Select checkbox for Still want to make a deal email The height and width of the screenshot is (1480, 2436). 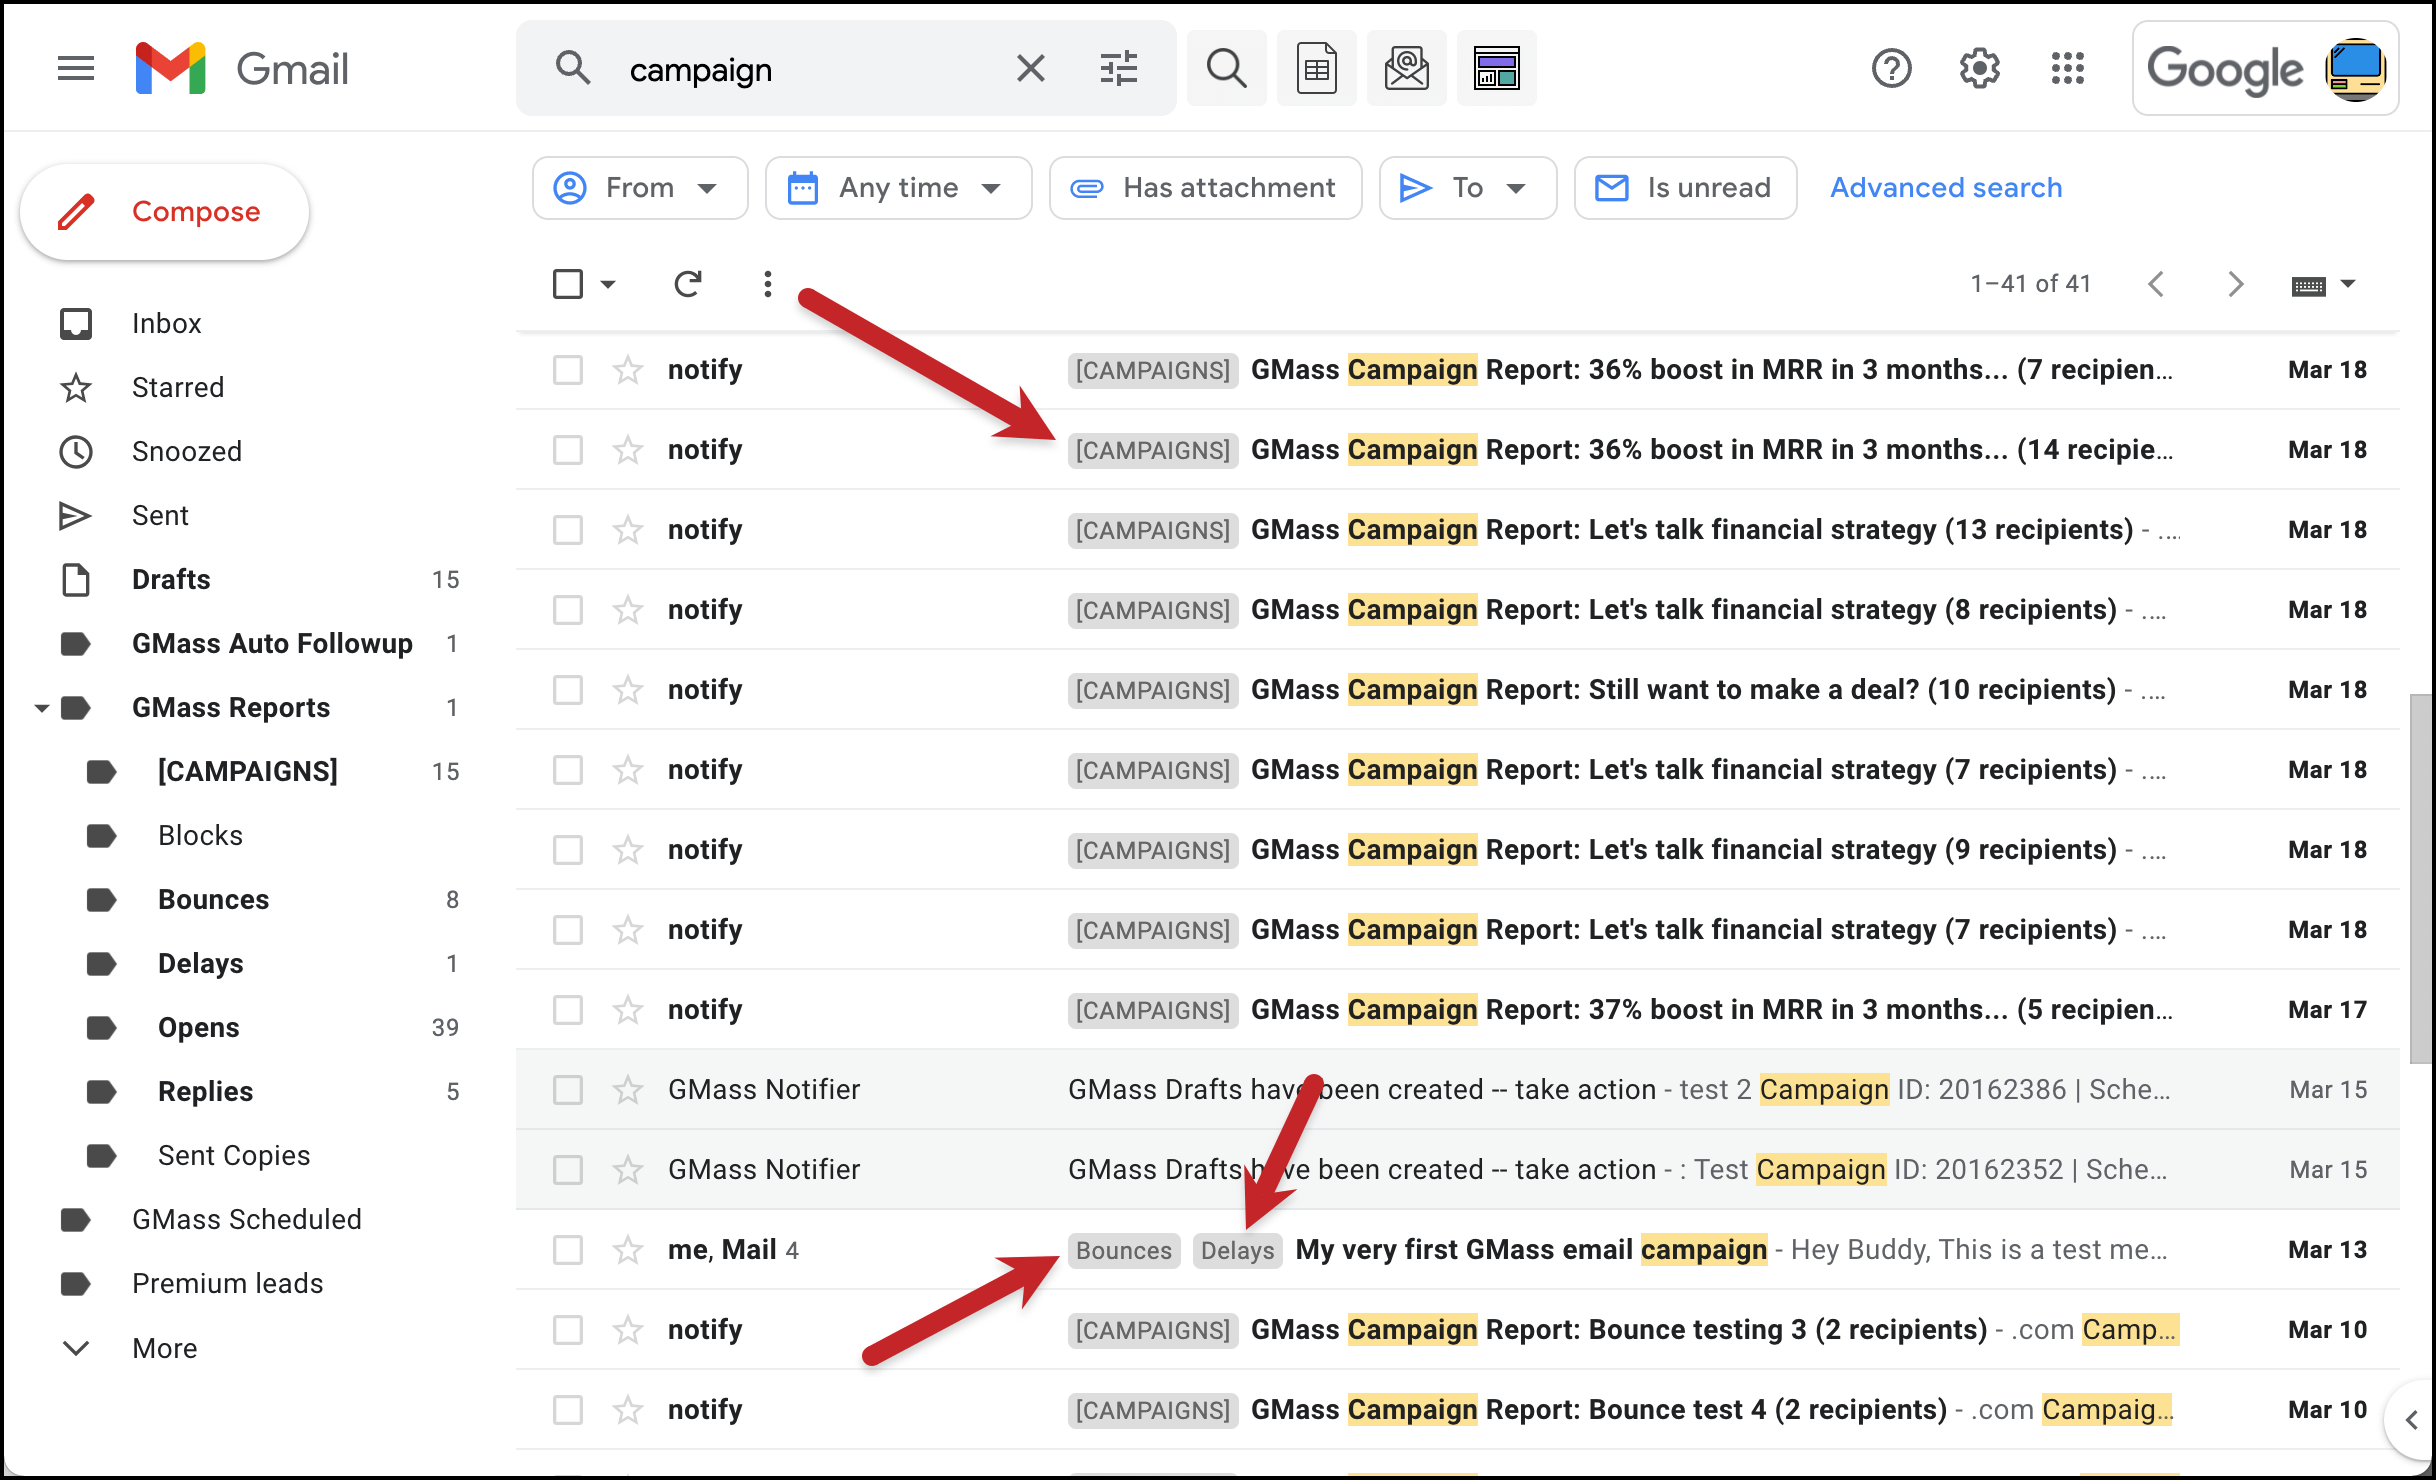568,690
